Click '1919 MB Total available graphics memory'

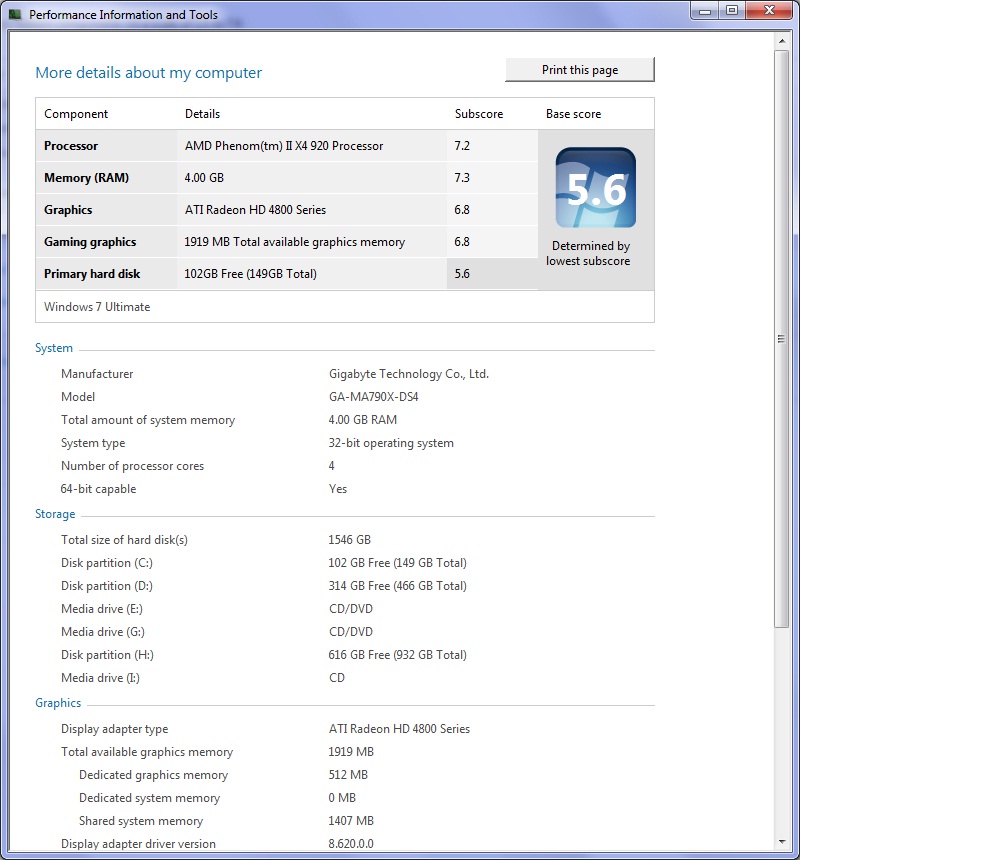(x=294, y=242)
